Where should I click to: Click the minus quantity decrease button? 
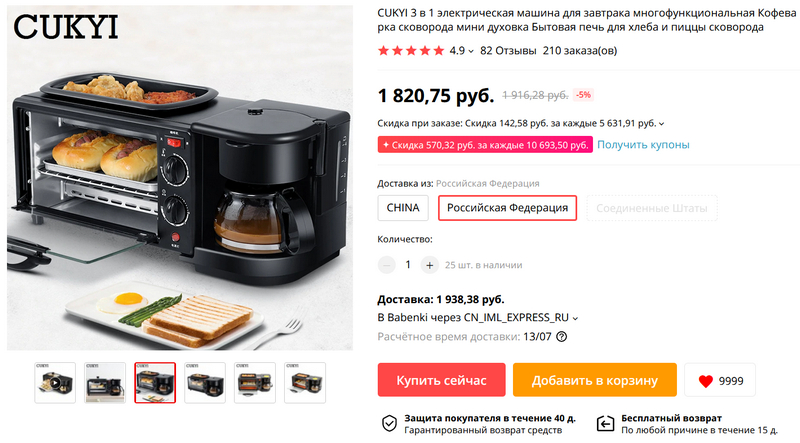387,265
